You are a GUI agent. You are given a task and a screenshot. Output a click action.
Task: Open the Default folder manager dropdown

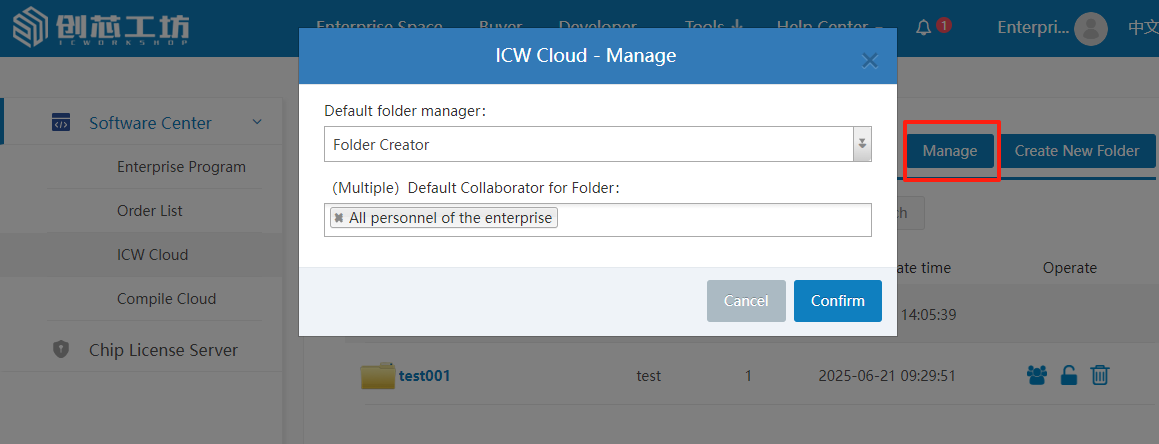[x=861, y=144]
